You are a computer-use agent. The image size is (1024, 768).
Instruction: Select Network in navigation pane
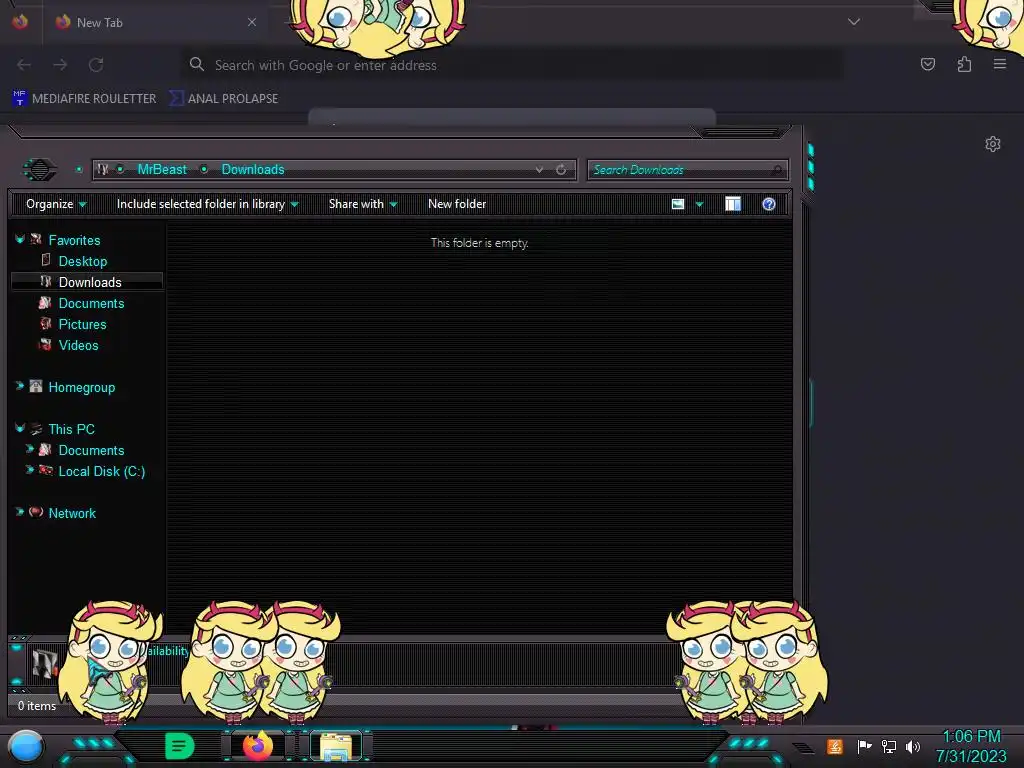[72, 513]
